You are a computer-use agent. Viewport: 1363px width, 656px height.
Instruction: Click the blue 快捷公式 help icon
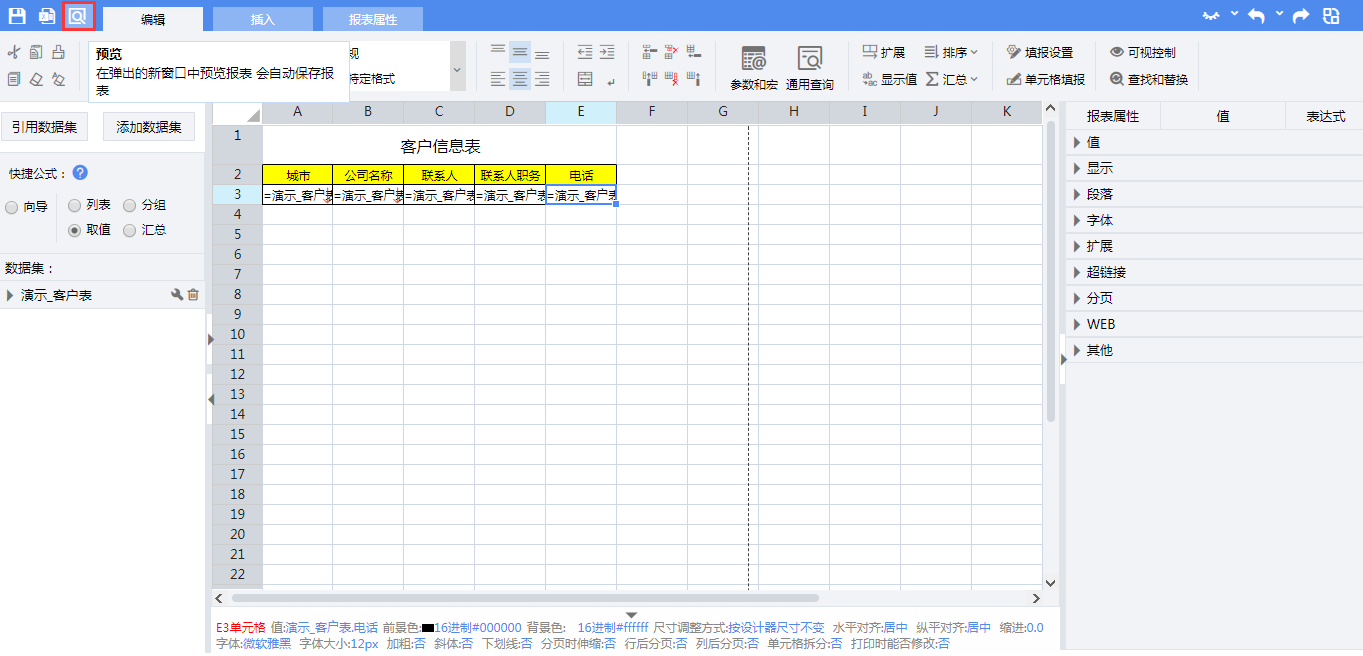[80, 173]
